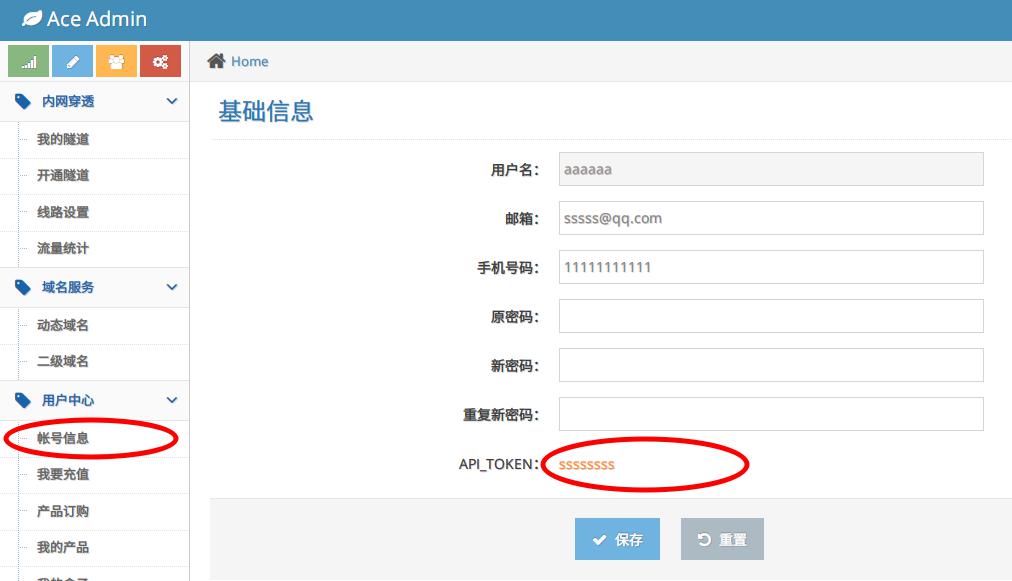Screen dimensions: 1012x581
Task: Click the tag icon beside 域名服务
Action: pyautogui.click(x=23, y=287)
